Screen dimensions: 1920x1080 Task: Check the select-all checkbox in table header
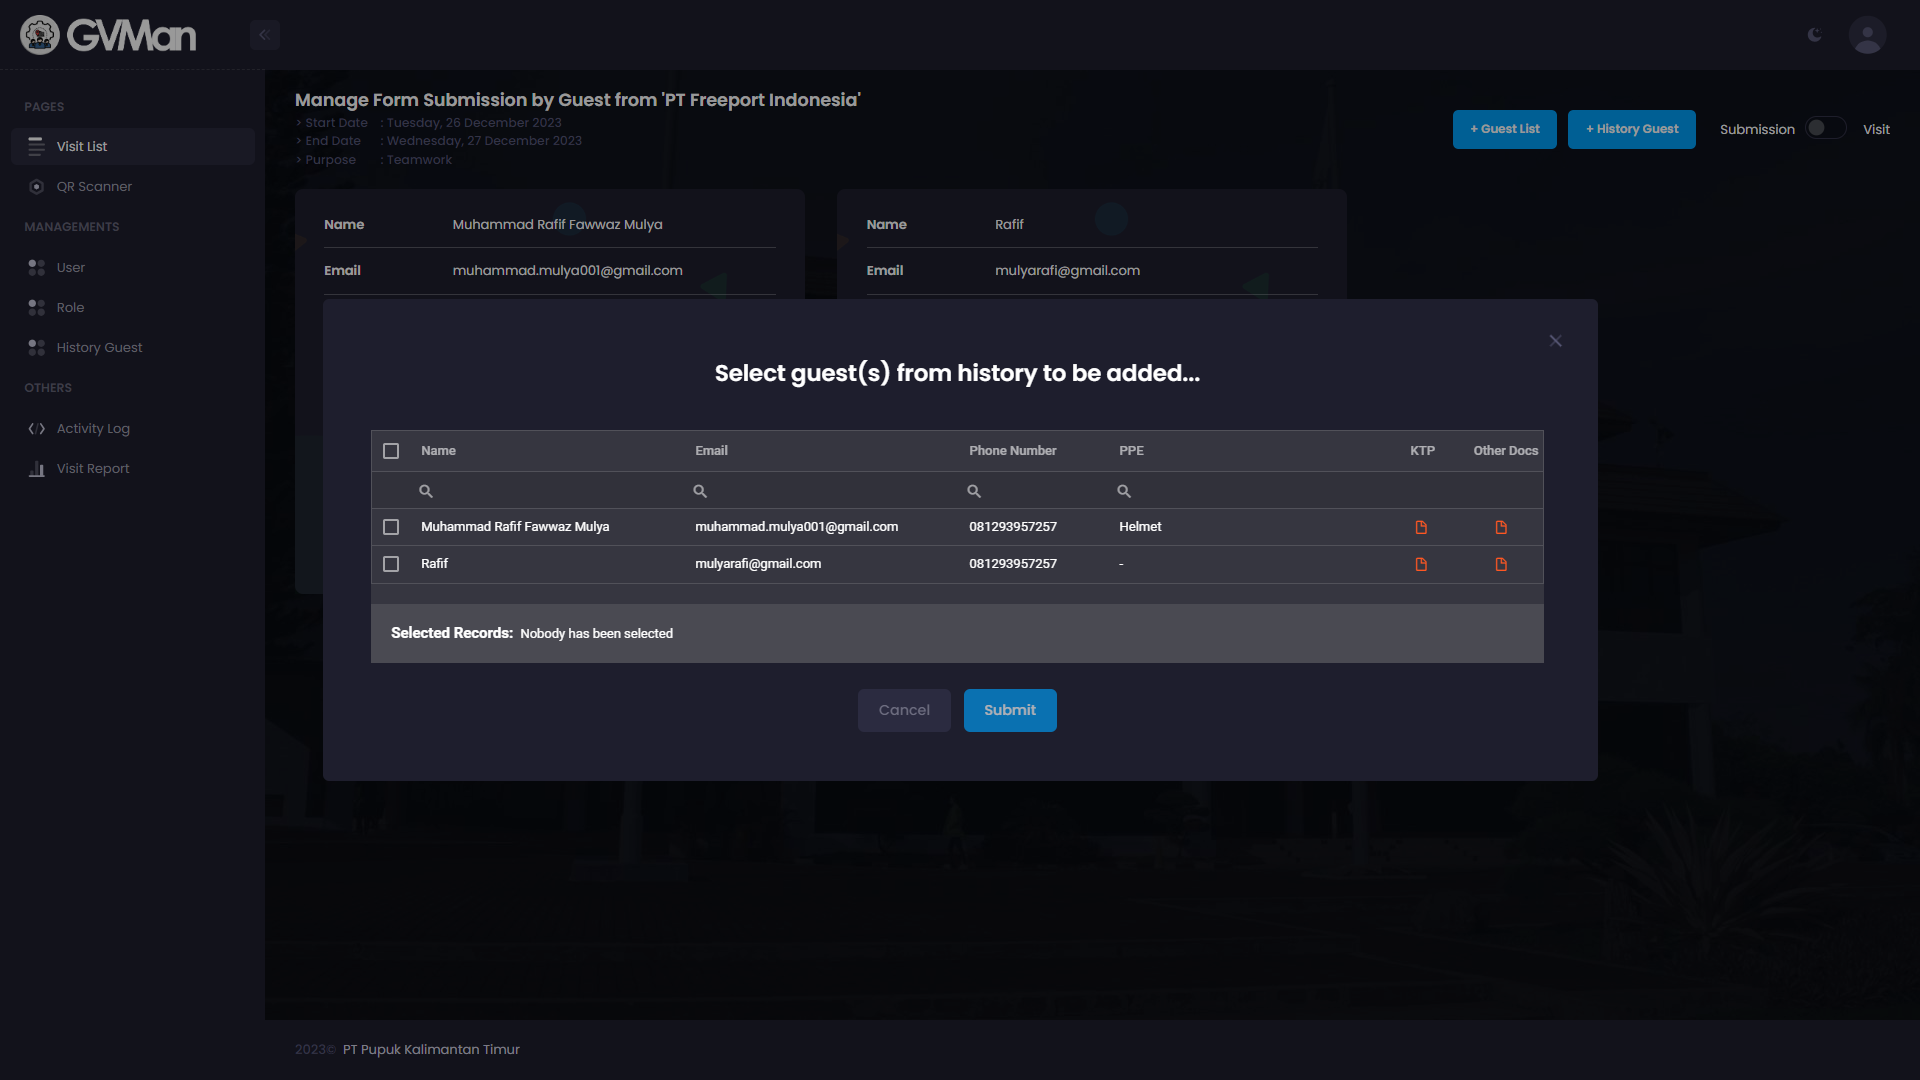(391, 451)
